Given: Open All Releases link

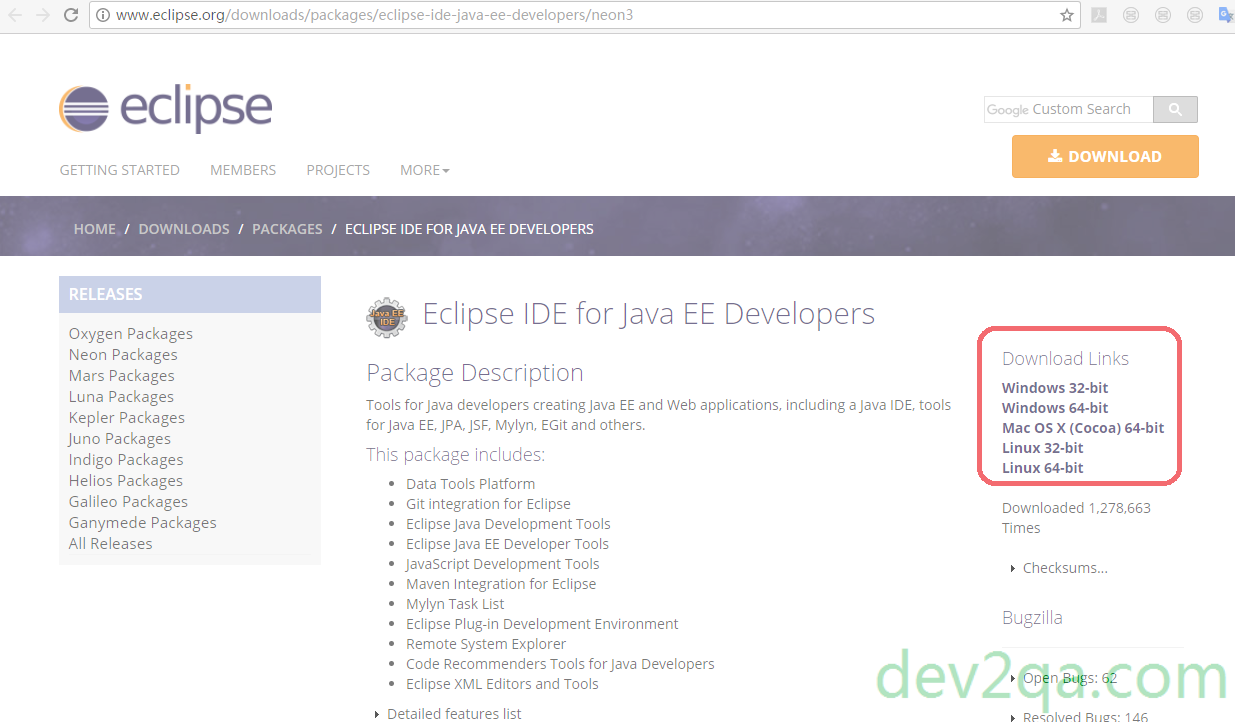Looking at the screenshot, I should coord(111,544).
